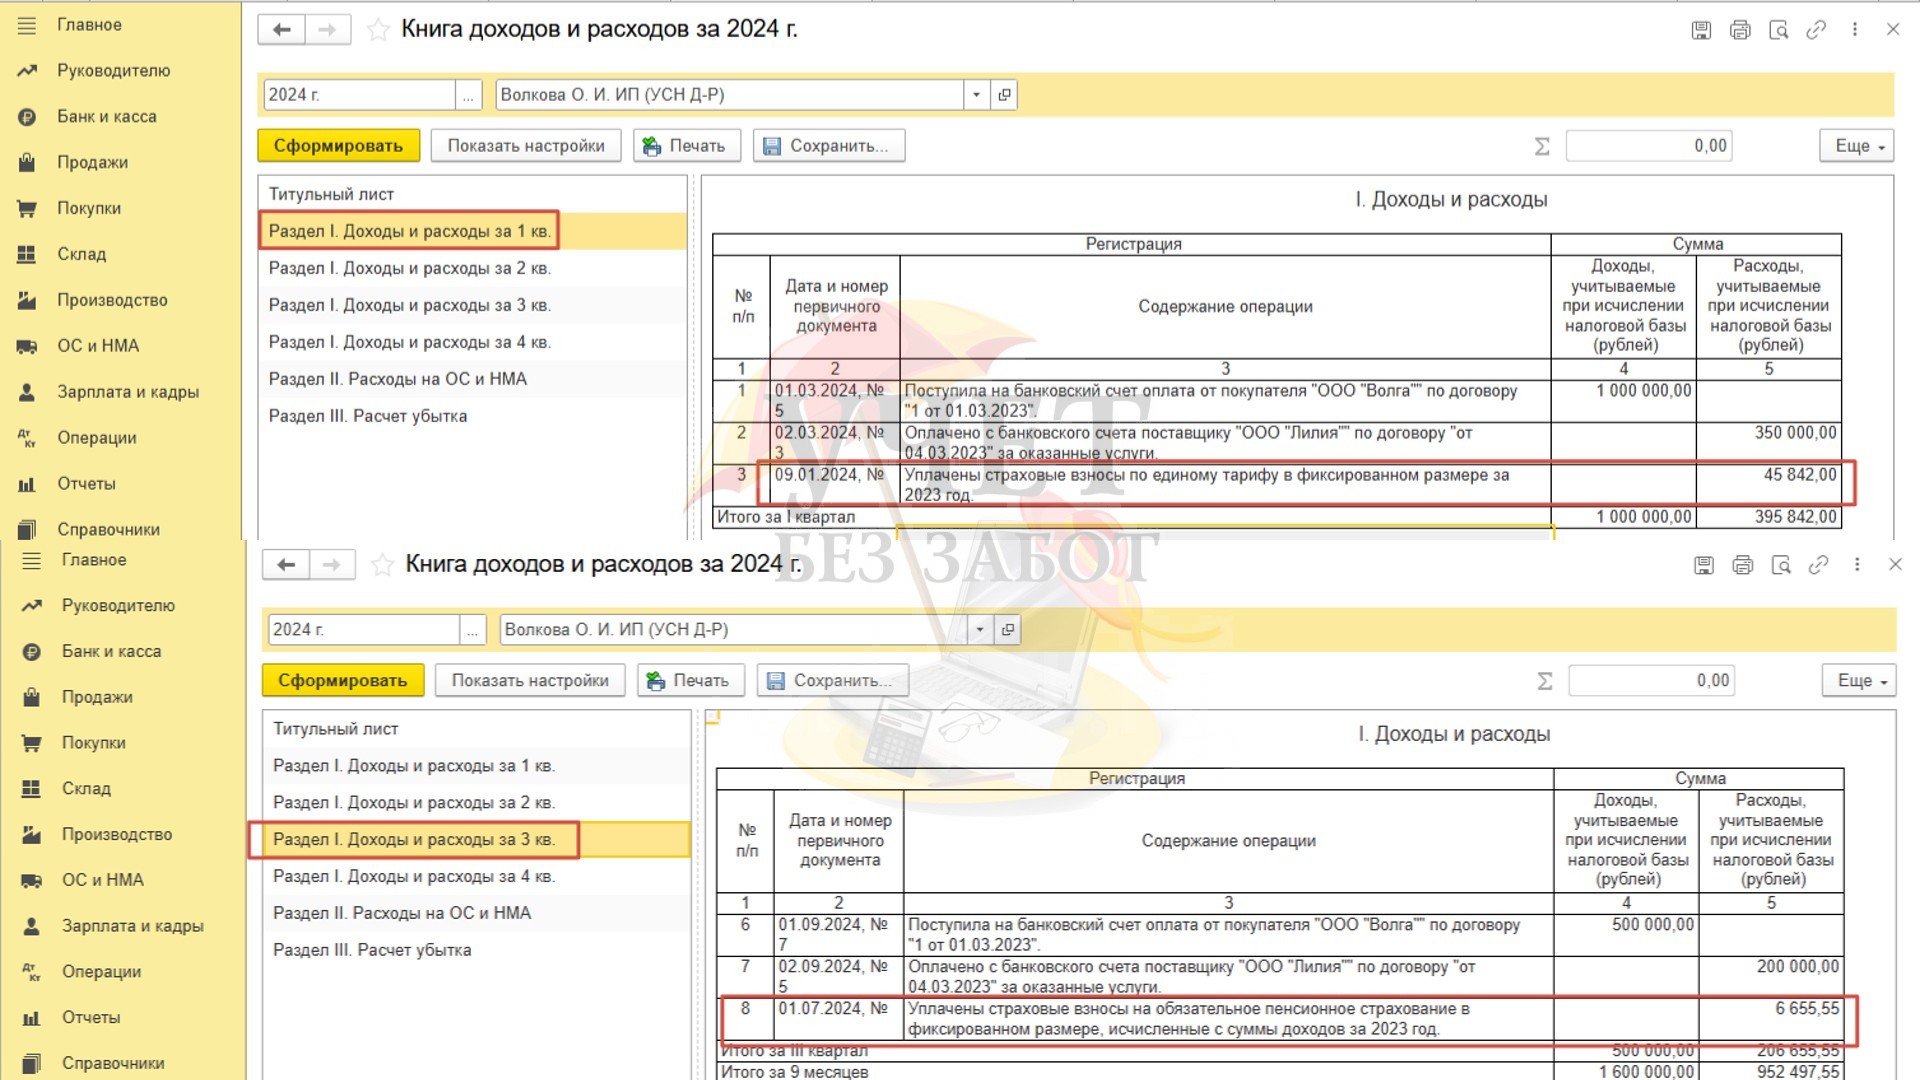Open organization card icon next to Волкова field
This screenshot has width=1920, height=1080.
point(1005,95)
